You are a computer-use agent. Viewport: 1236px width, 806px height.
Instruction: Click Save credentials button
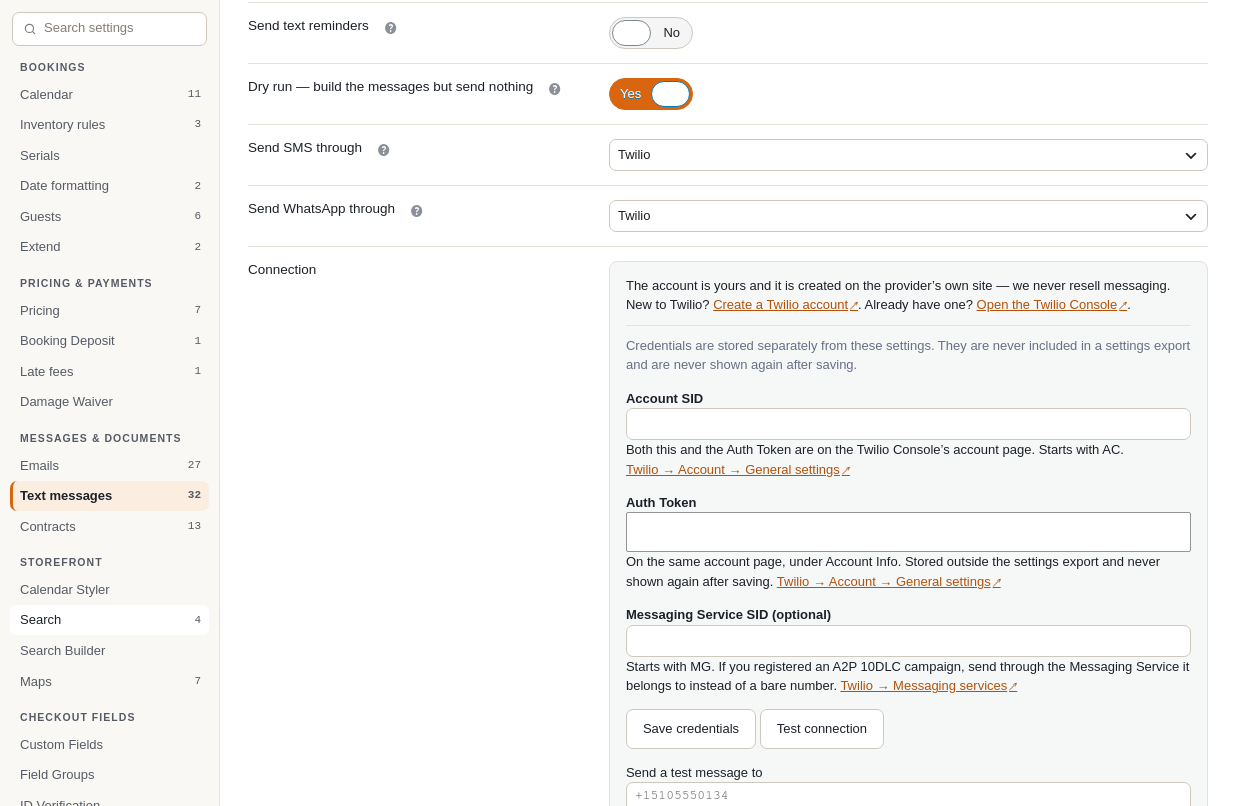tap(691, 729)
